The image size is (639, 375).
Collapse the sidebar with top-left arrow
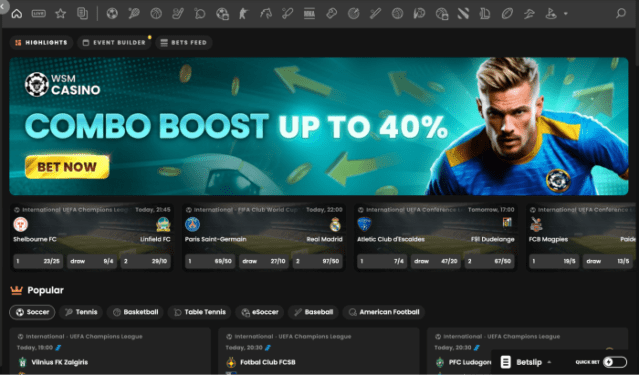[x=2, y=6]
